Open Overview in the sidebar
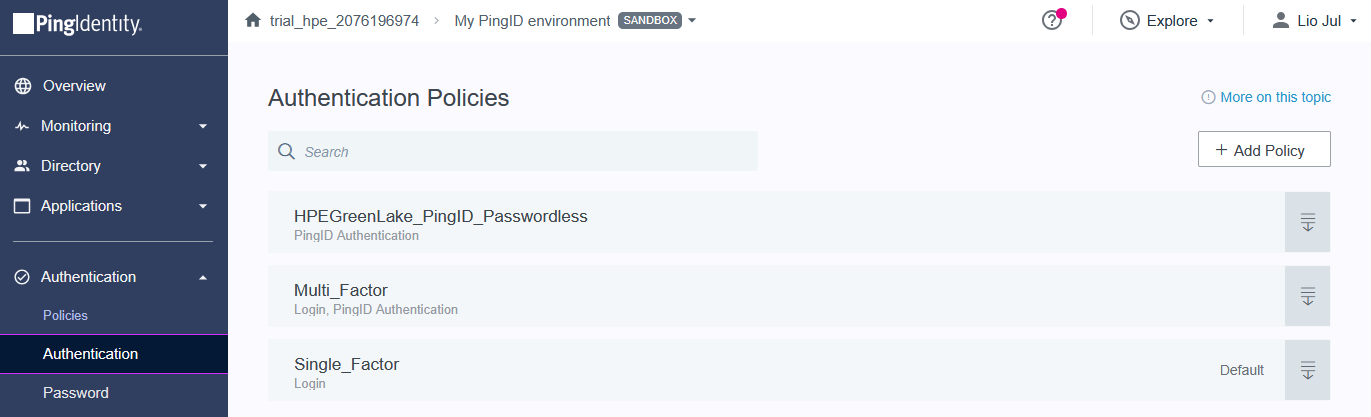The height and width of the screenshot is (417, 1371). (74, 86)
